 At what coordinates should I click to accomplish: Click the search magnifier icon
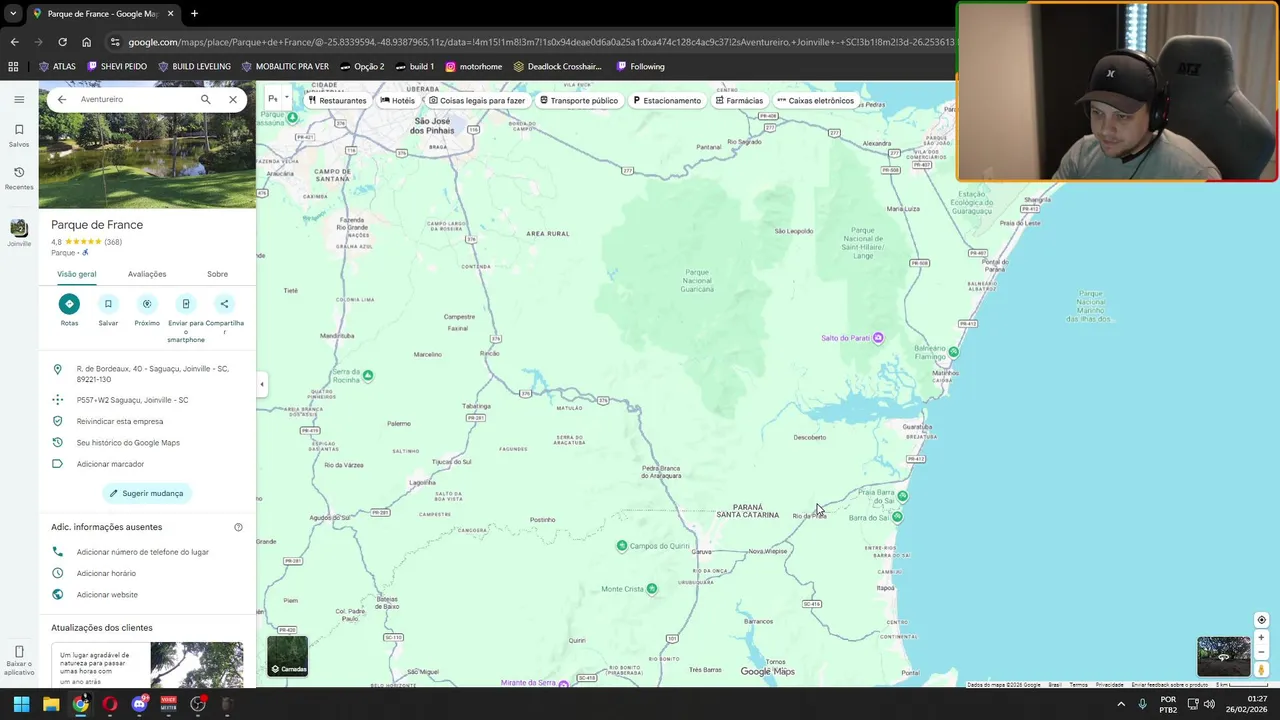tap(206, 99)
